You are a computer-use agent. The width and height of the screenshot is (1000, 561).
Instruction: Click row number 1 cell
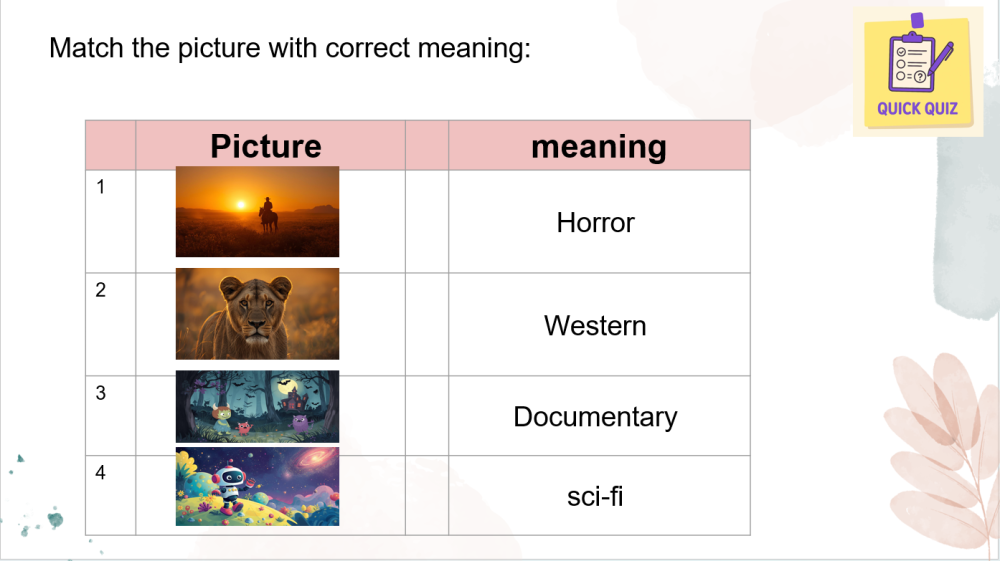click(110, 221)
